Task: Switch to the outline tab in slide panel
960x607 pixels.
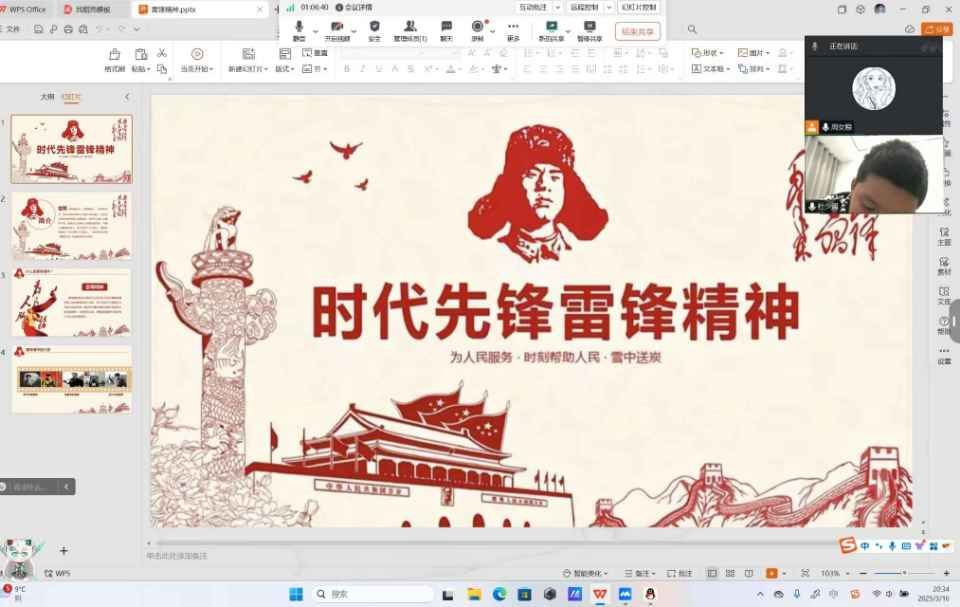Action: click(x=47, y=97)
